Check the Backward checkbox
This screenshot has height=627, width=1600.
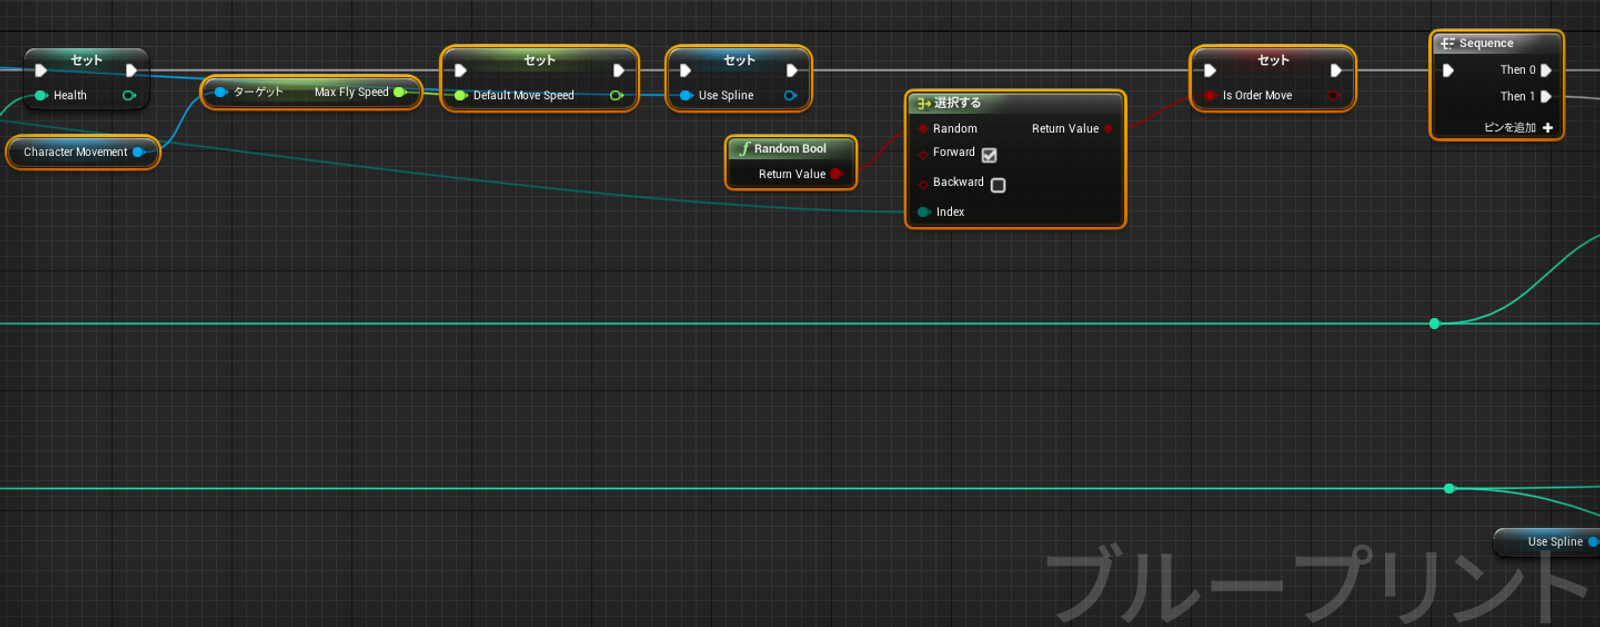pos(998,185)
